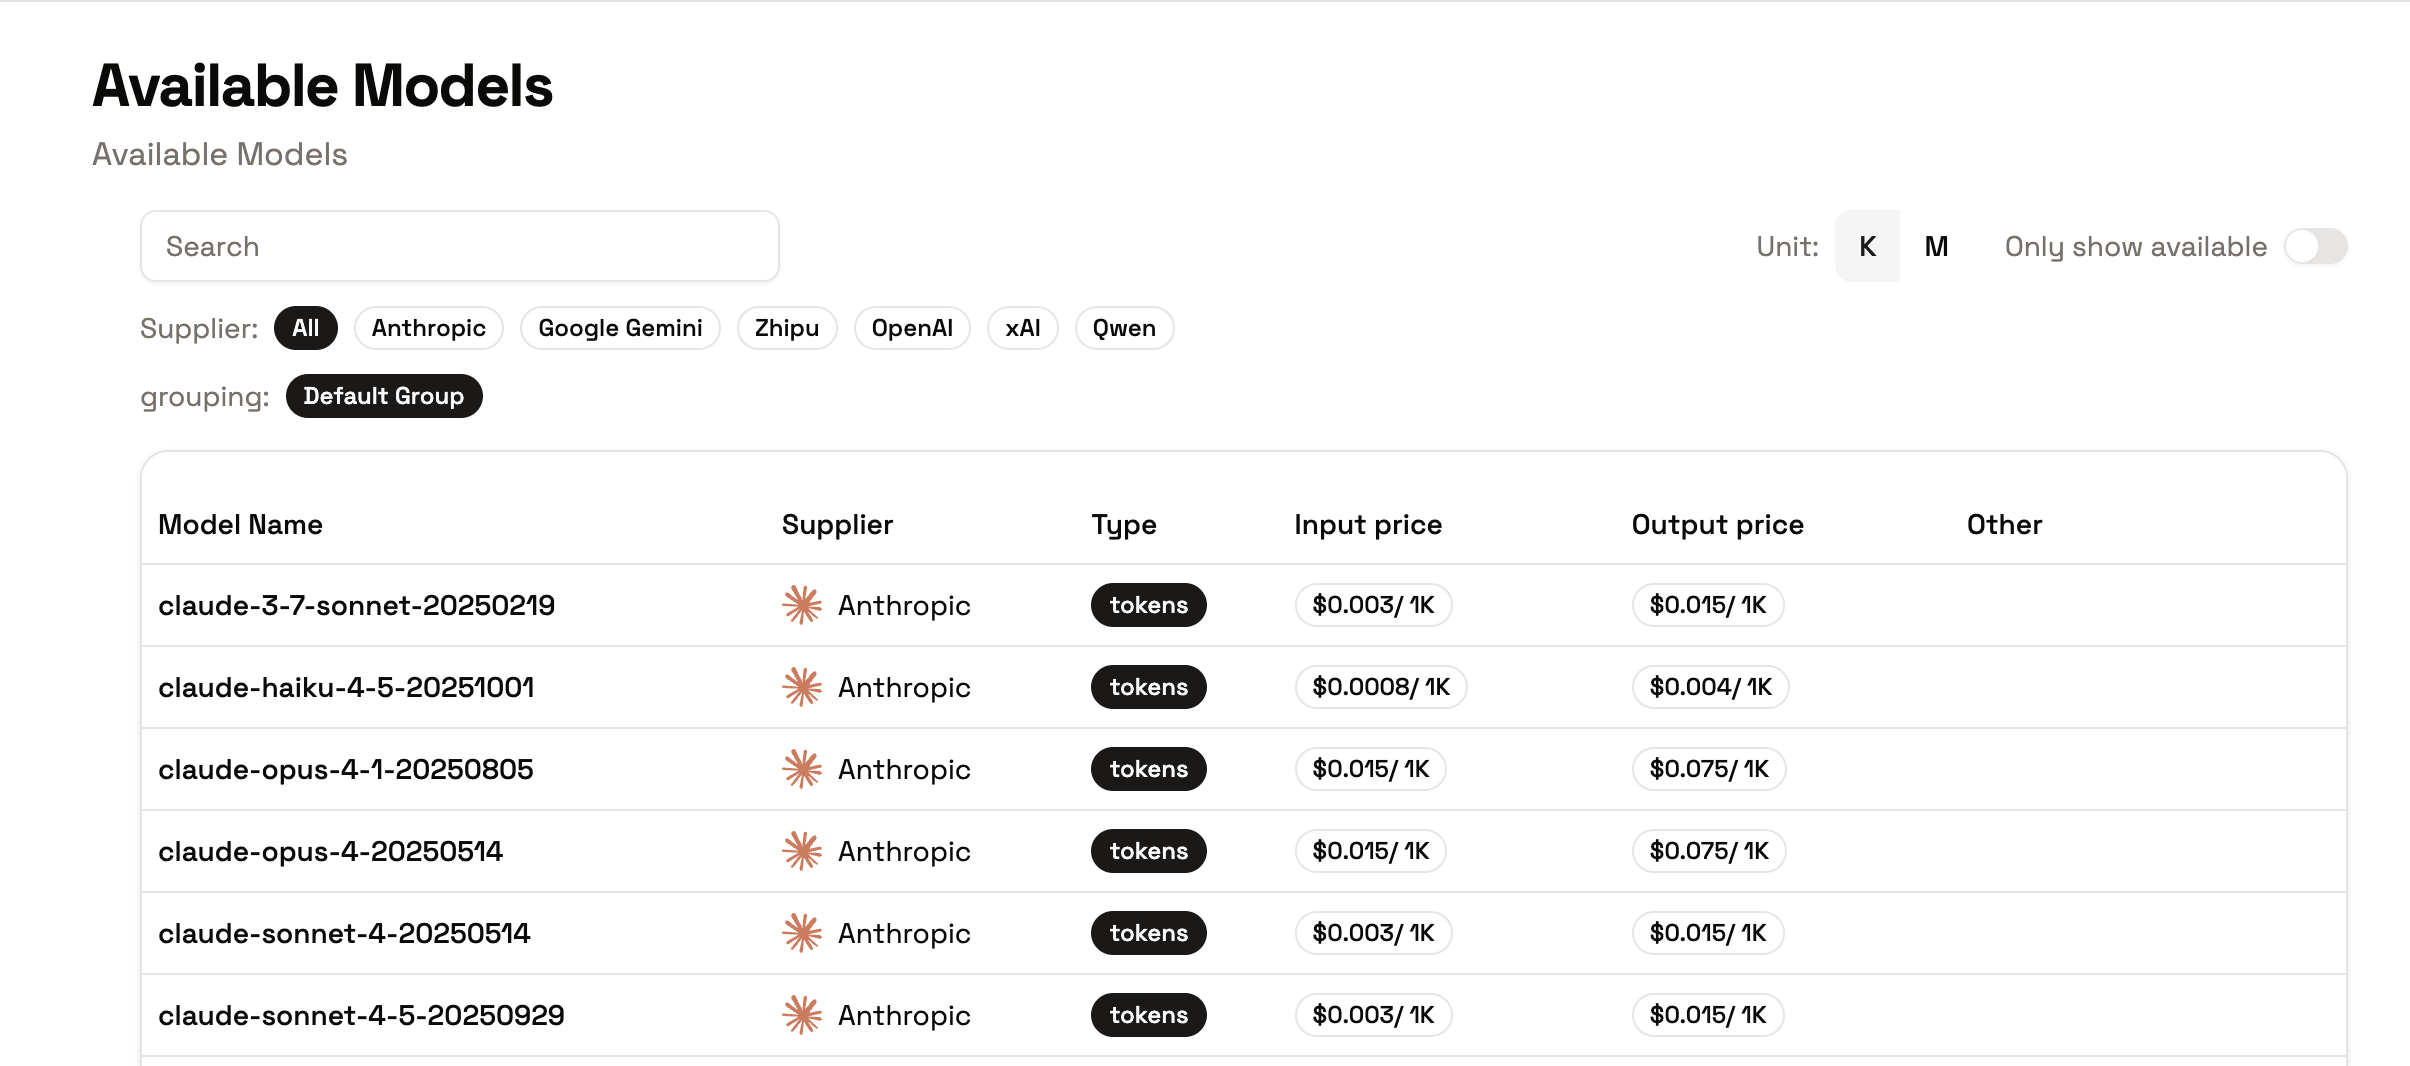Choose the xAI supplier filter

pyautogui.click(x=1023, y=327)
